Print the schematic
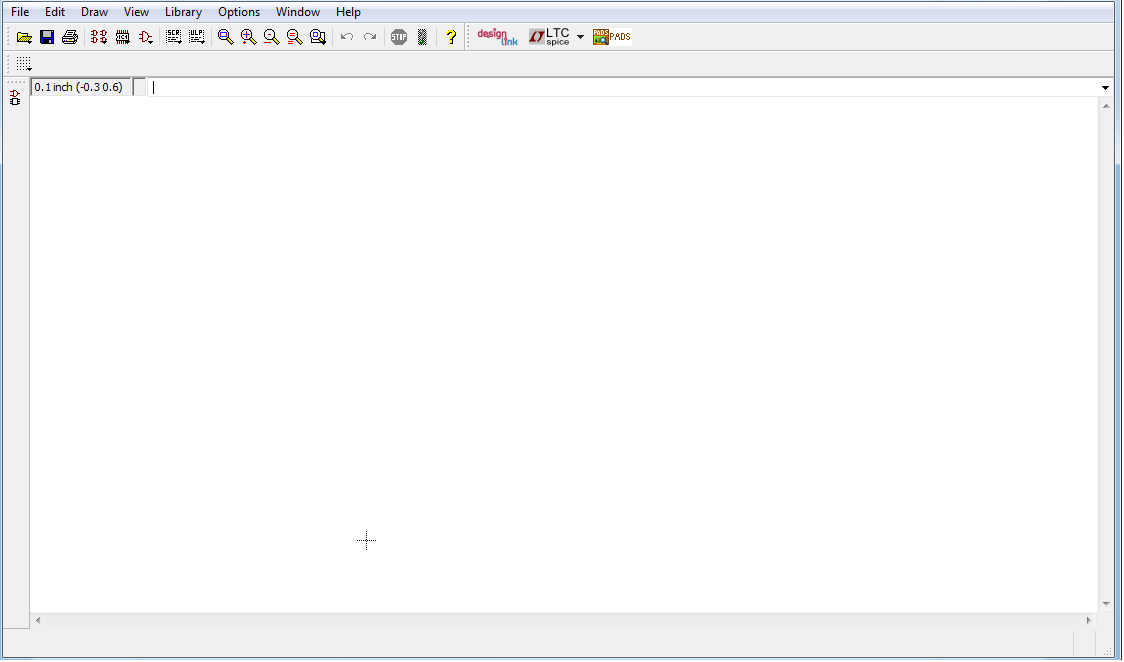The height and width of the screenshot is (662, 1124). tap(70, 36)
